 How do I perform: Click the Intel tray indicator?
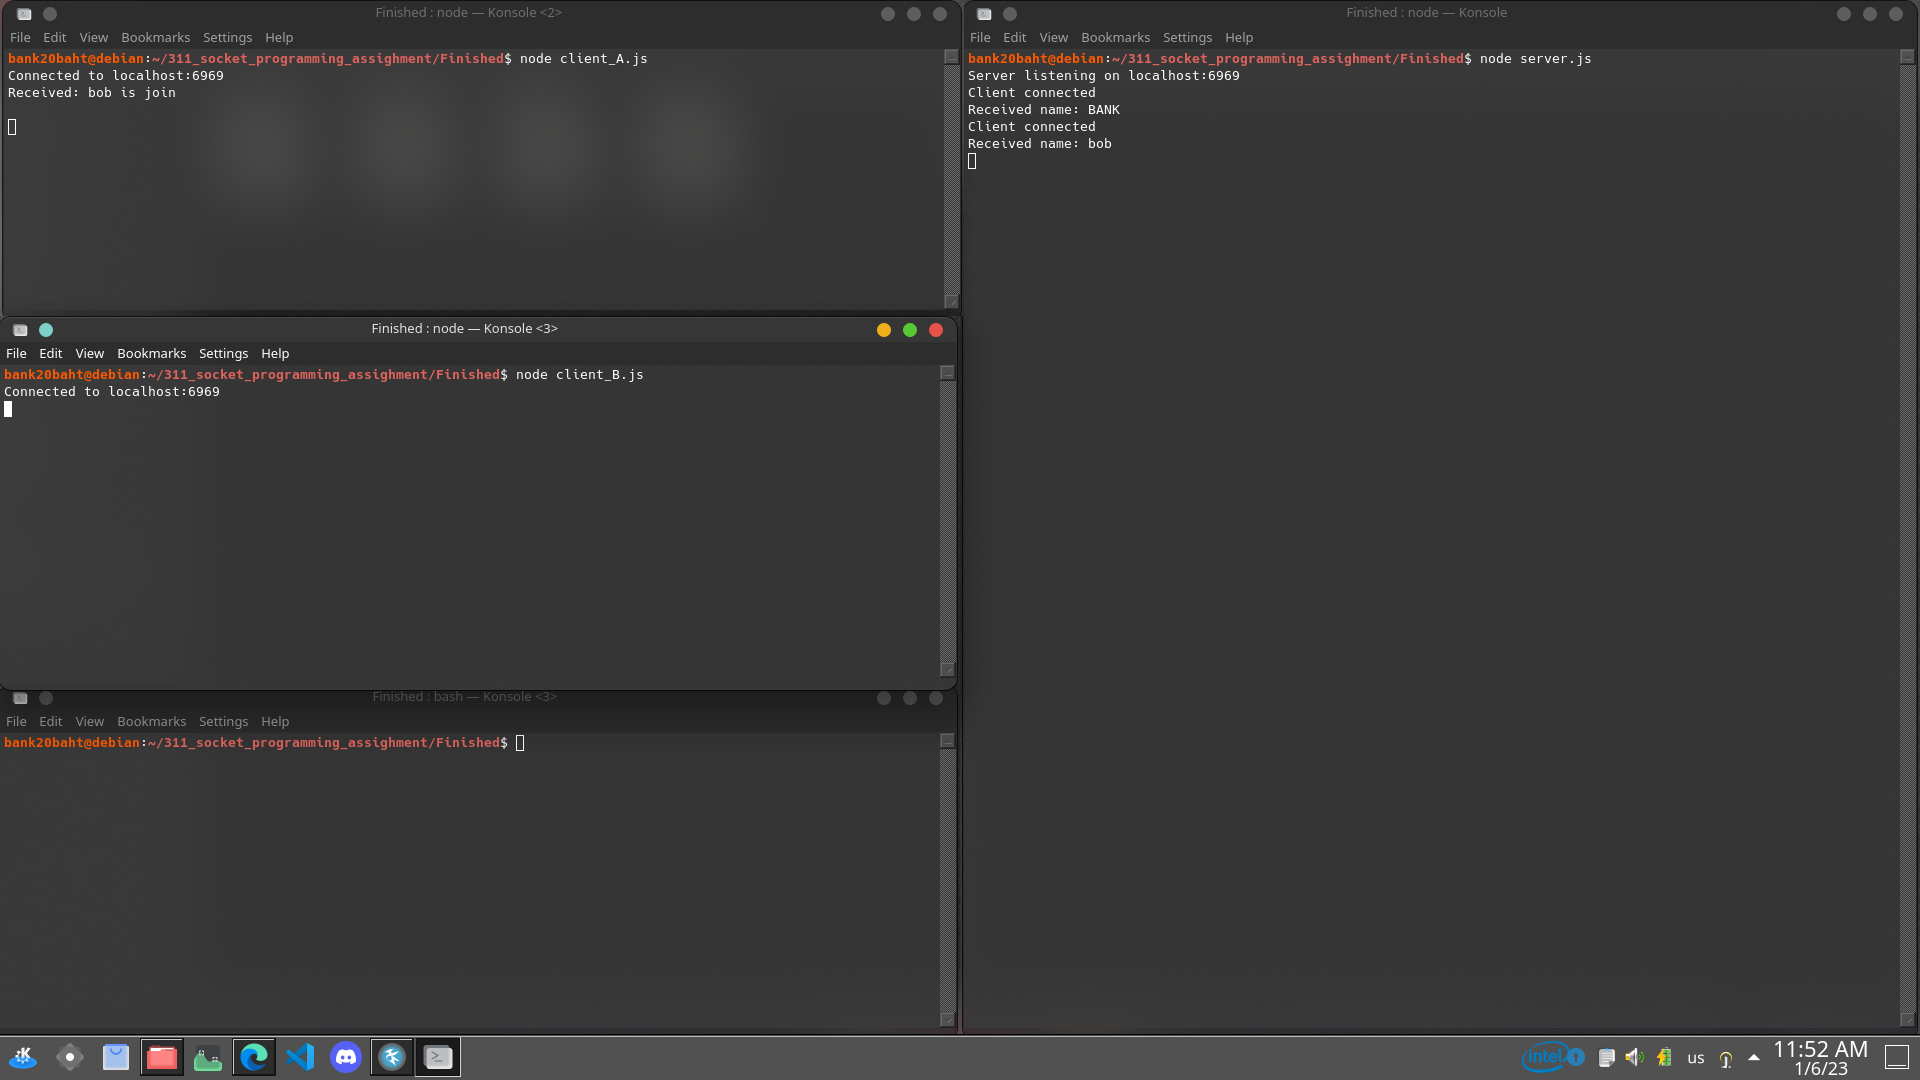(x=1552, y=1057)
